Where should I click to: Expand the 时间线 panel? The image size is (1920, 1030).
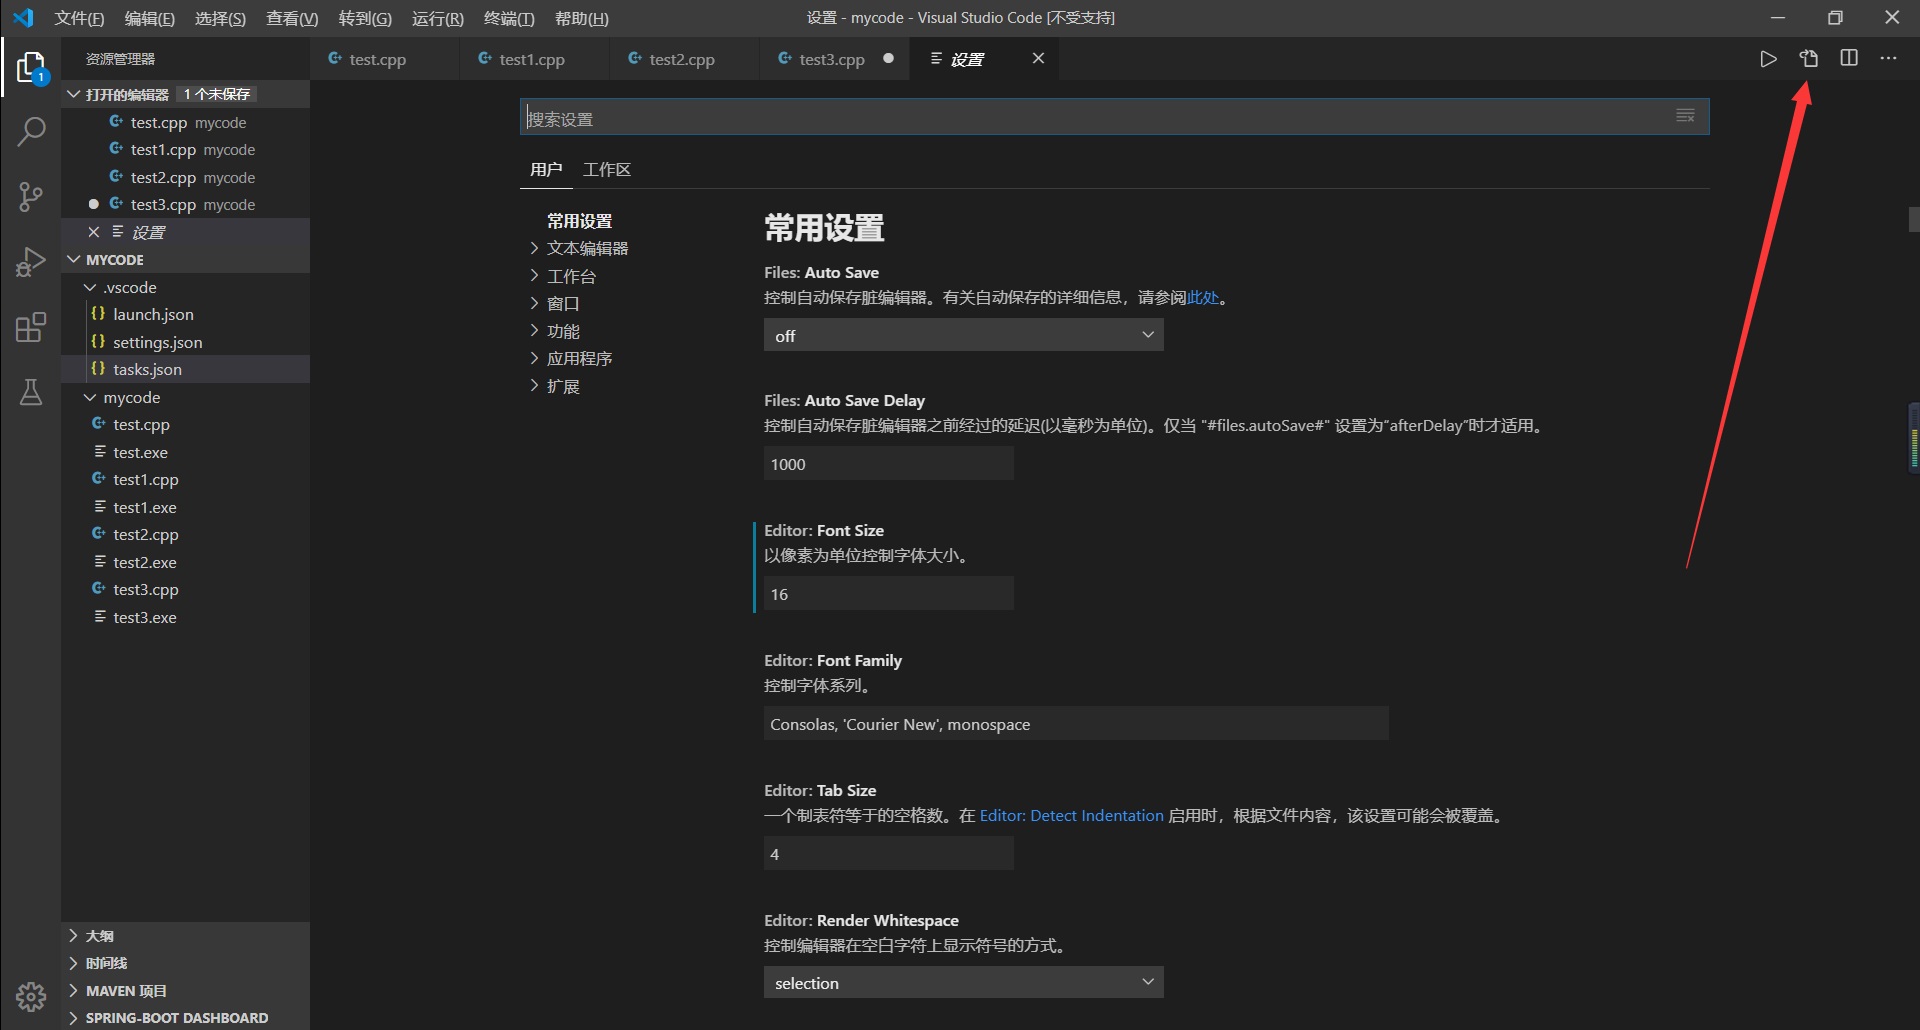tap(185, 963)
